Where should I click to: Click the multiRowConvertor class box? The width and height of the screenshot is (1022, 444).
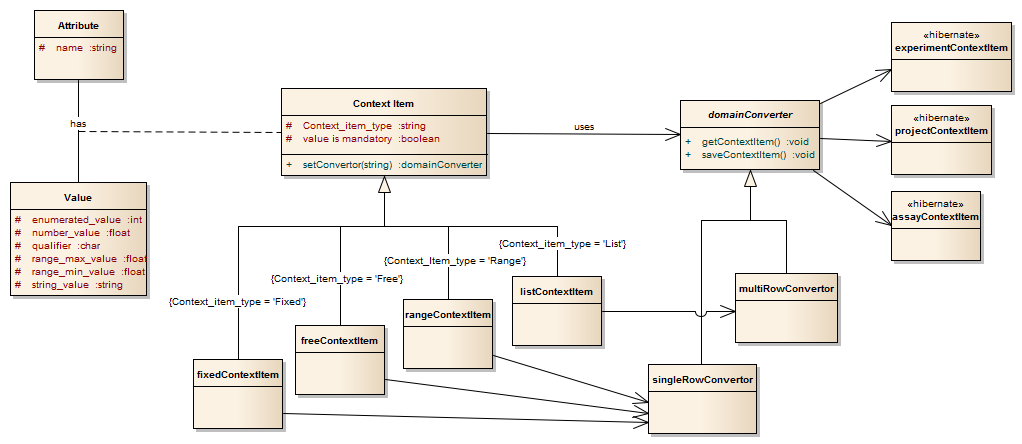pyautogui.click(x=785, y=289)
